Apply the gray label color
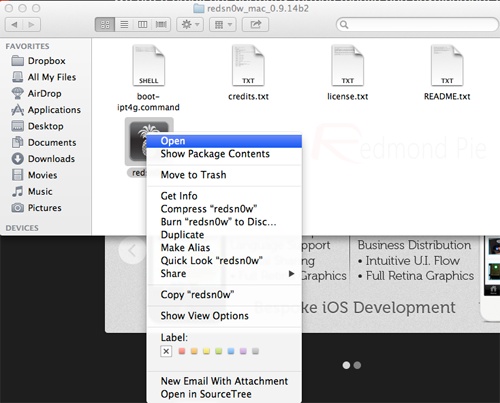500x403 pixels. click(255, 351)
